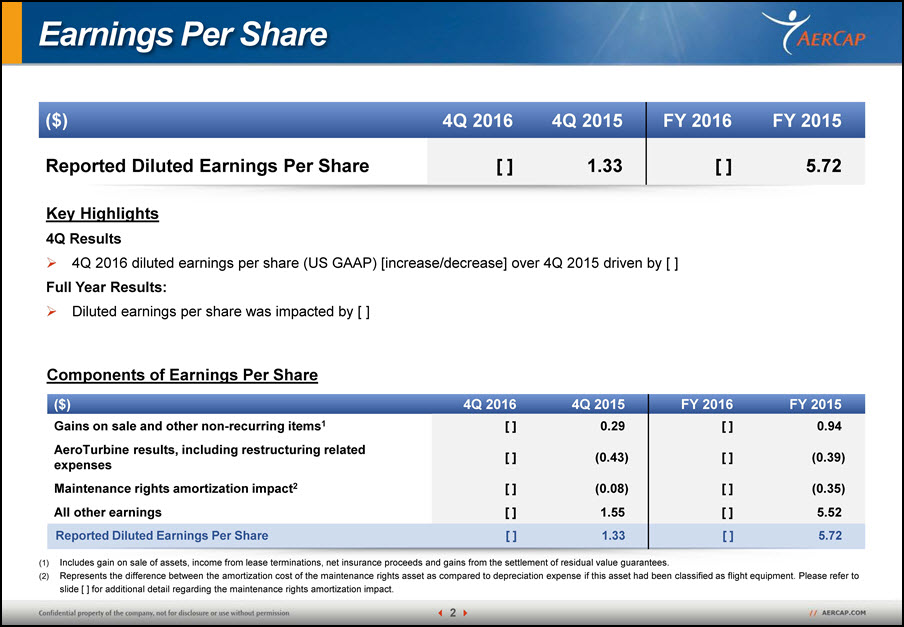
Task: Click 'Maintenance rights amortization impact' row label
Action: [x=176, y=489]
